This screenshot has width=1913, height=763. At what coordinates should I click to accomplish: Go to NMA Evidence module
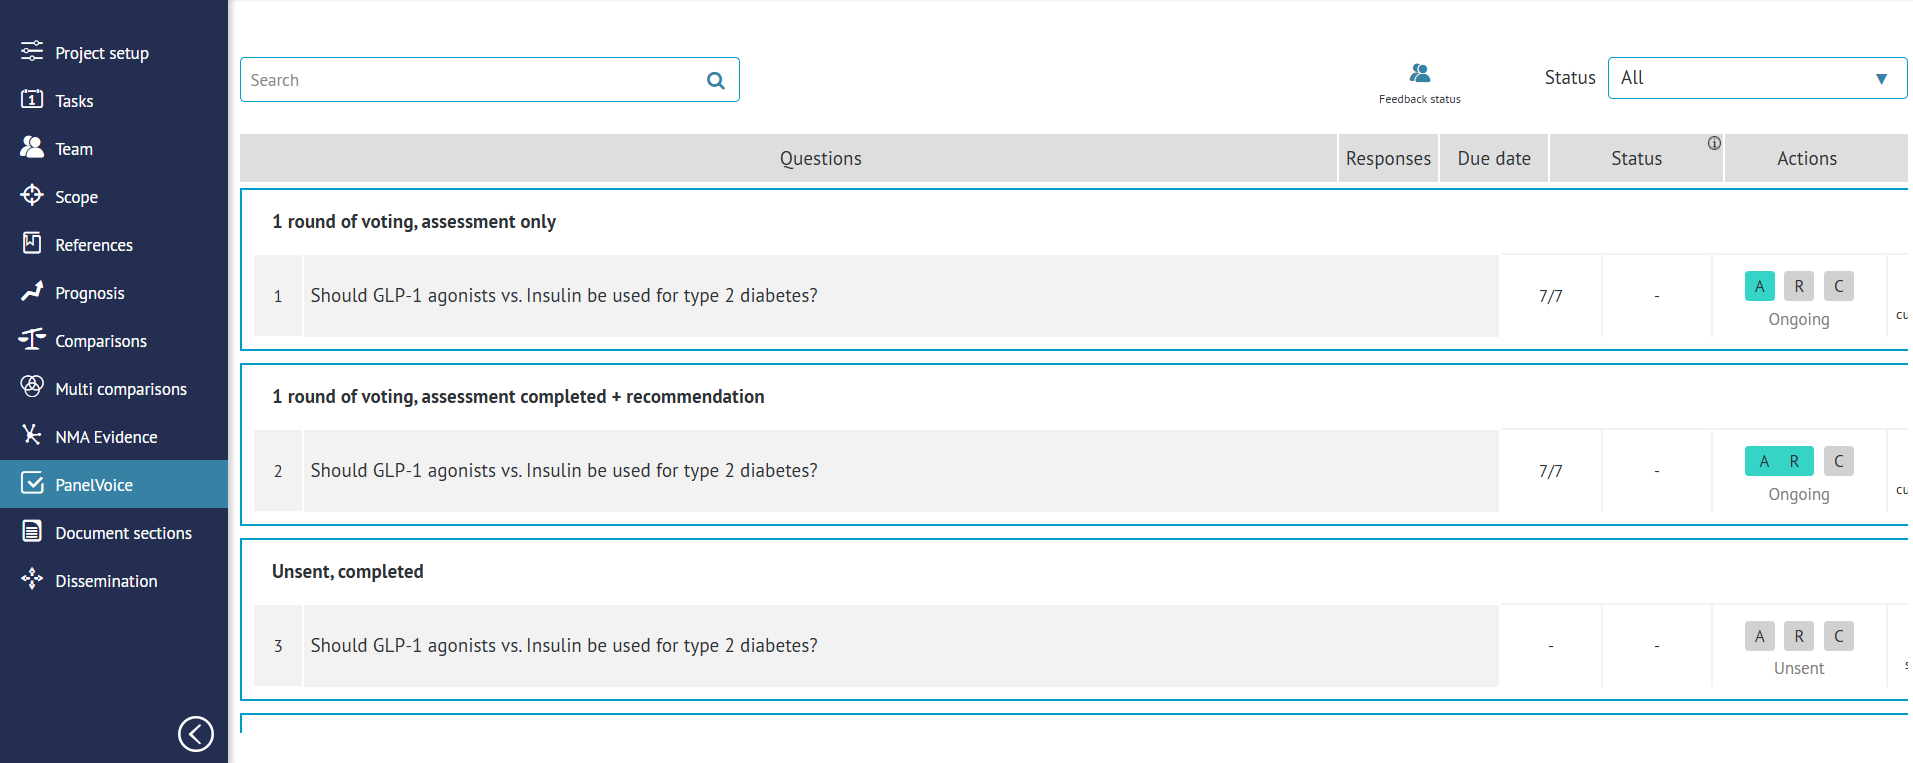pos(106,437)
